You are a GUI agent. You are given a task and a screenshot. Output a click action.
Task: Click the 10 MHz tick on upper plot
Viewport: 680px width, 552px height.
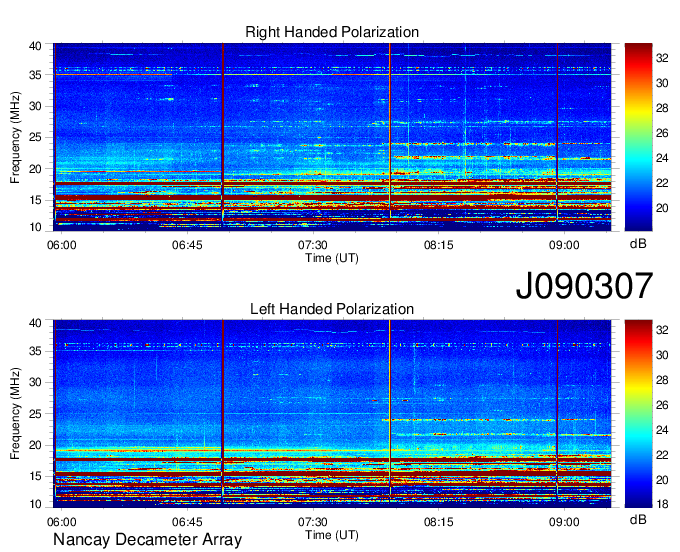[x=36, y=227]
